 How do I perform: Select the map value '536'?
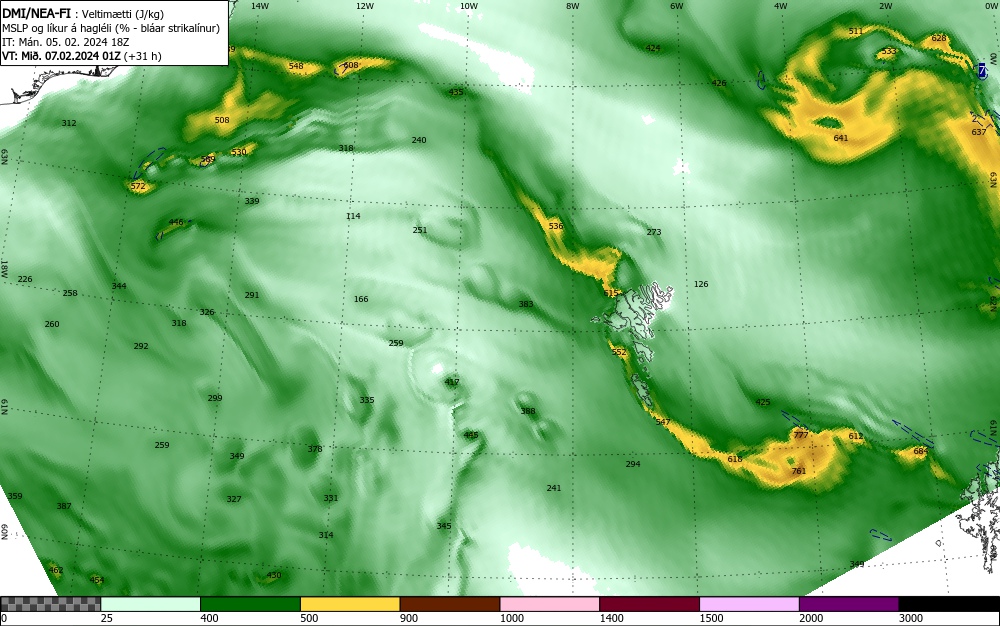tap(555, 226)
